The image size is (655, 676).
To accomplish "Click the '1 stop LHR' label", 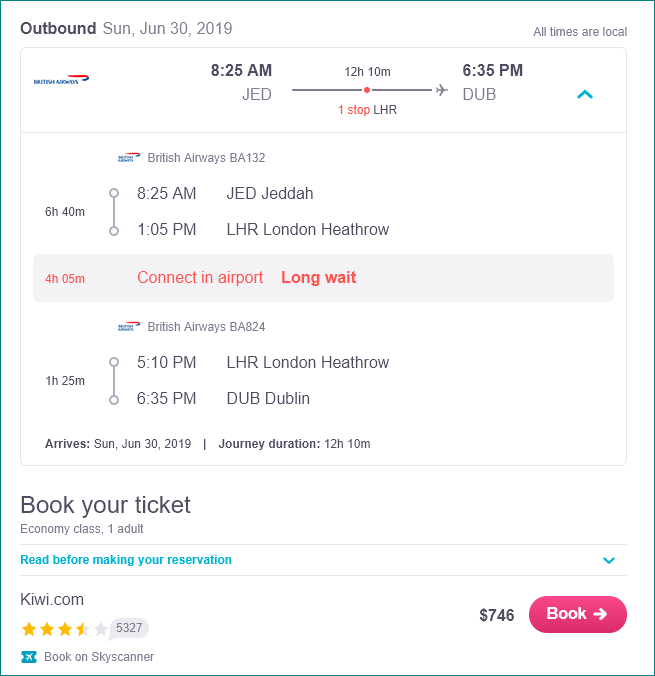I will (x=367, y=110).
